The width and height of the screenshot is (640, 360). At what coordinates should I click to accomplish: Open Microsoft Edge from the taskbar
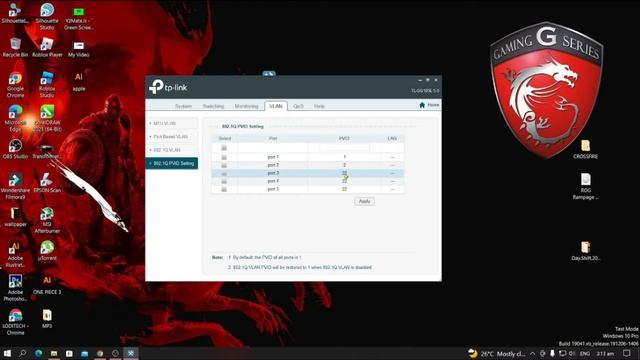coord(38,353)
